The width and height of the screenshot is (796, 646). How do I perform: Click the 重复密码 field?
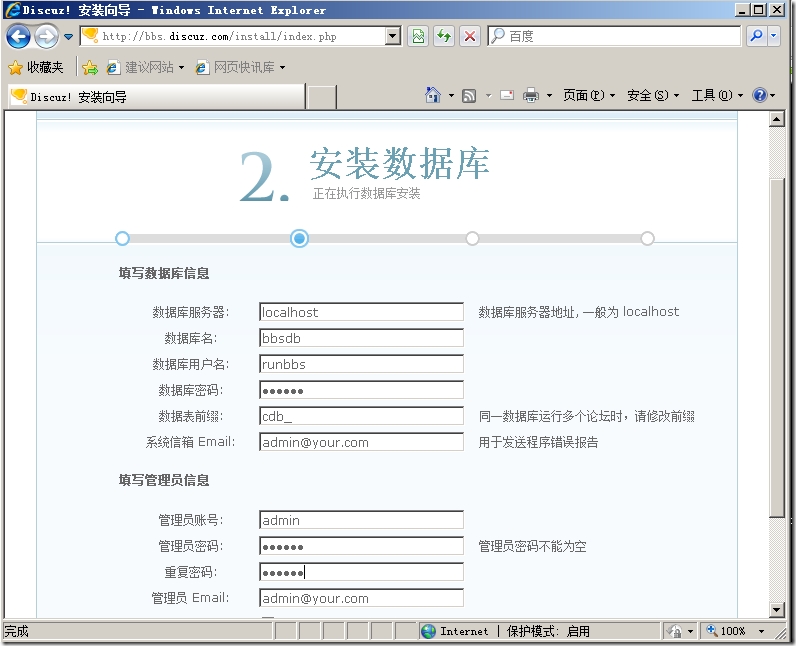click(x=361, y=572)
